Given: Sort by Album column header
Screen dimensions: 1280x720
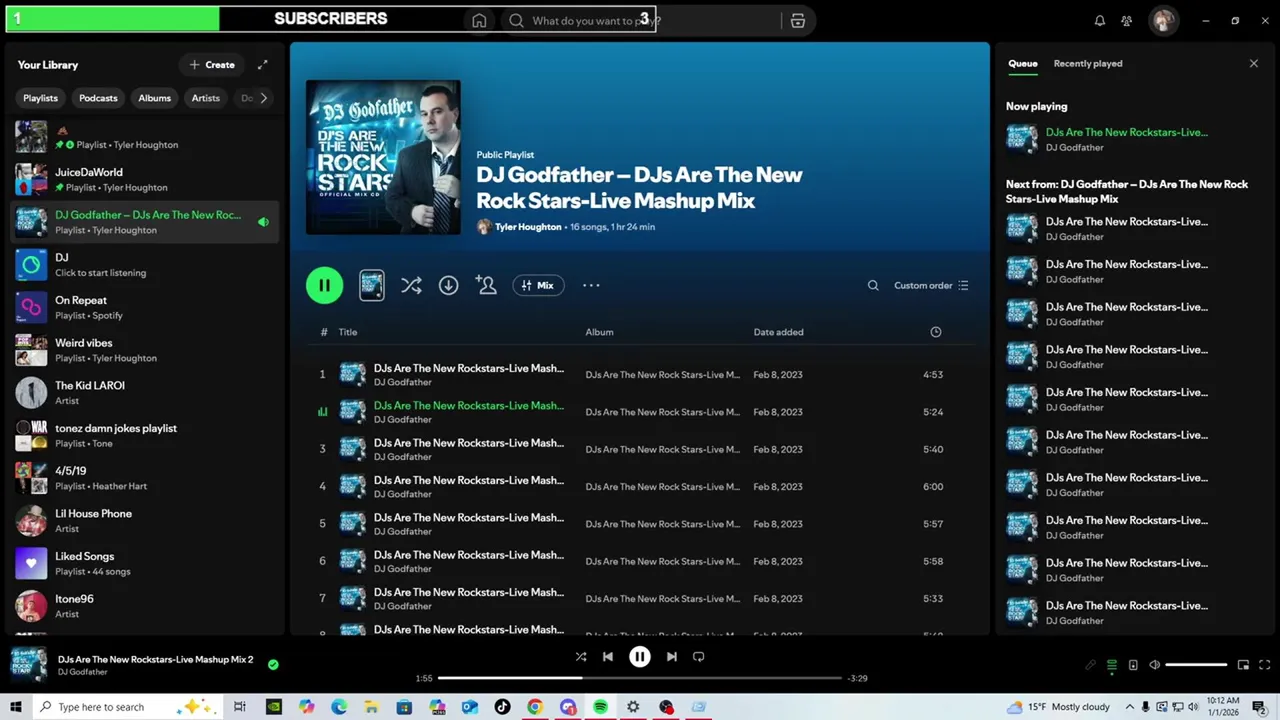Looking at the screenshot, I should (x=599, y=332).
